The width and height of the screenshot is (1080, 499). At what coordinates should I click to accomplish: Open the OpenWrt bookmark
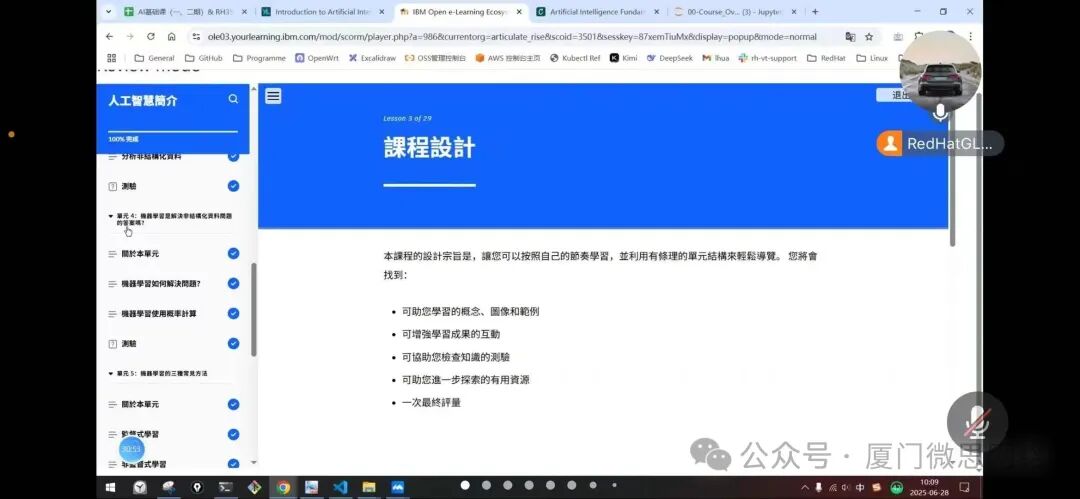pyautogui.click(x=317, y=58)
